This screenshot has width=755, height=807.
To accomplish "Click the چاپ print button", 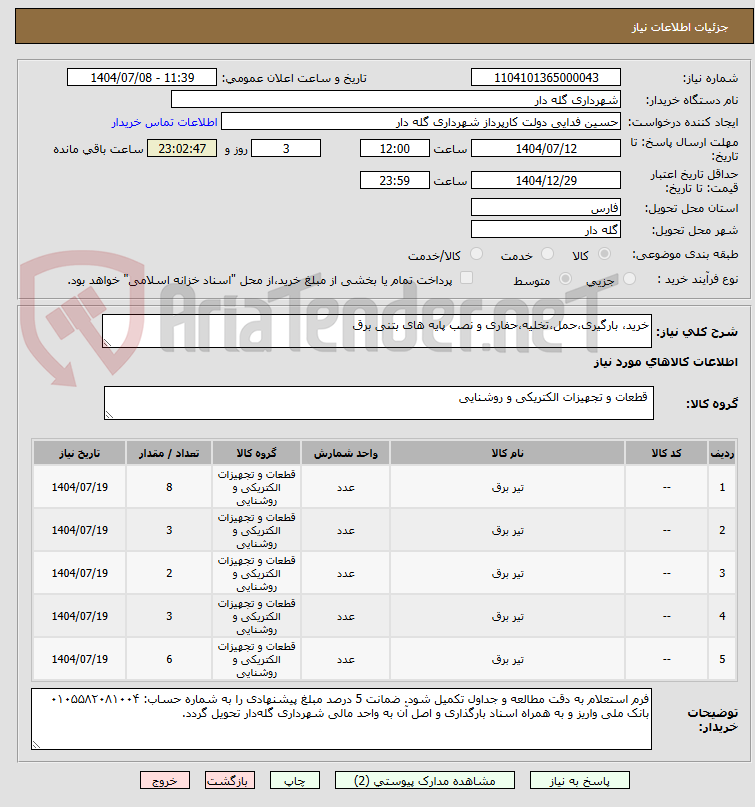I will coord(294,780).
